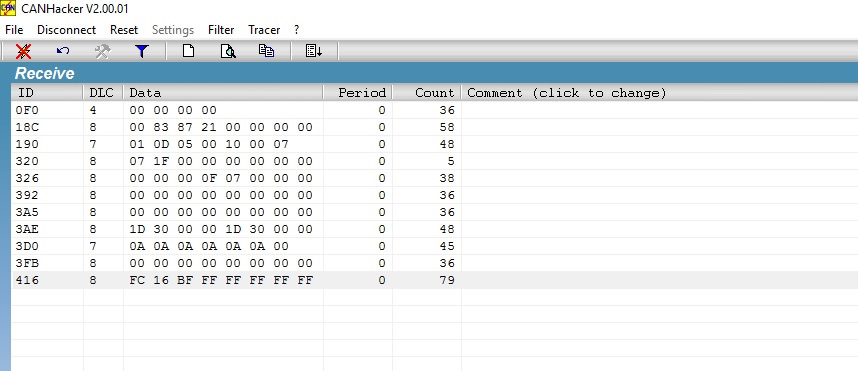Click the list with down arrow icon
This screenshot has height=371, width=858.
[314, 51]
